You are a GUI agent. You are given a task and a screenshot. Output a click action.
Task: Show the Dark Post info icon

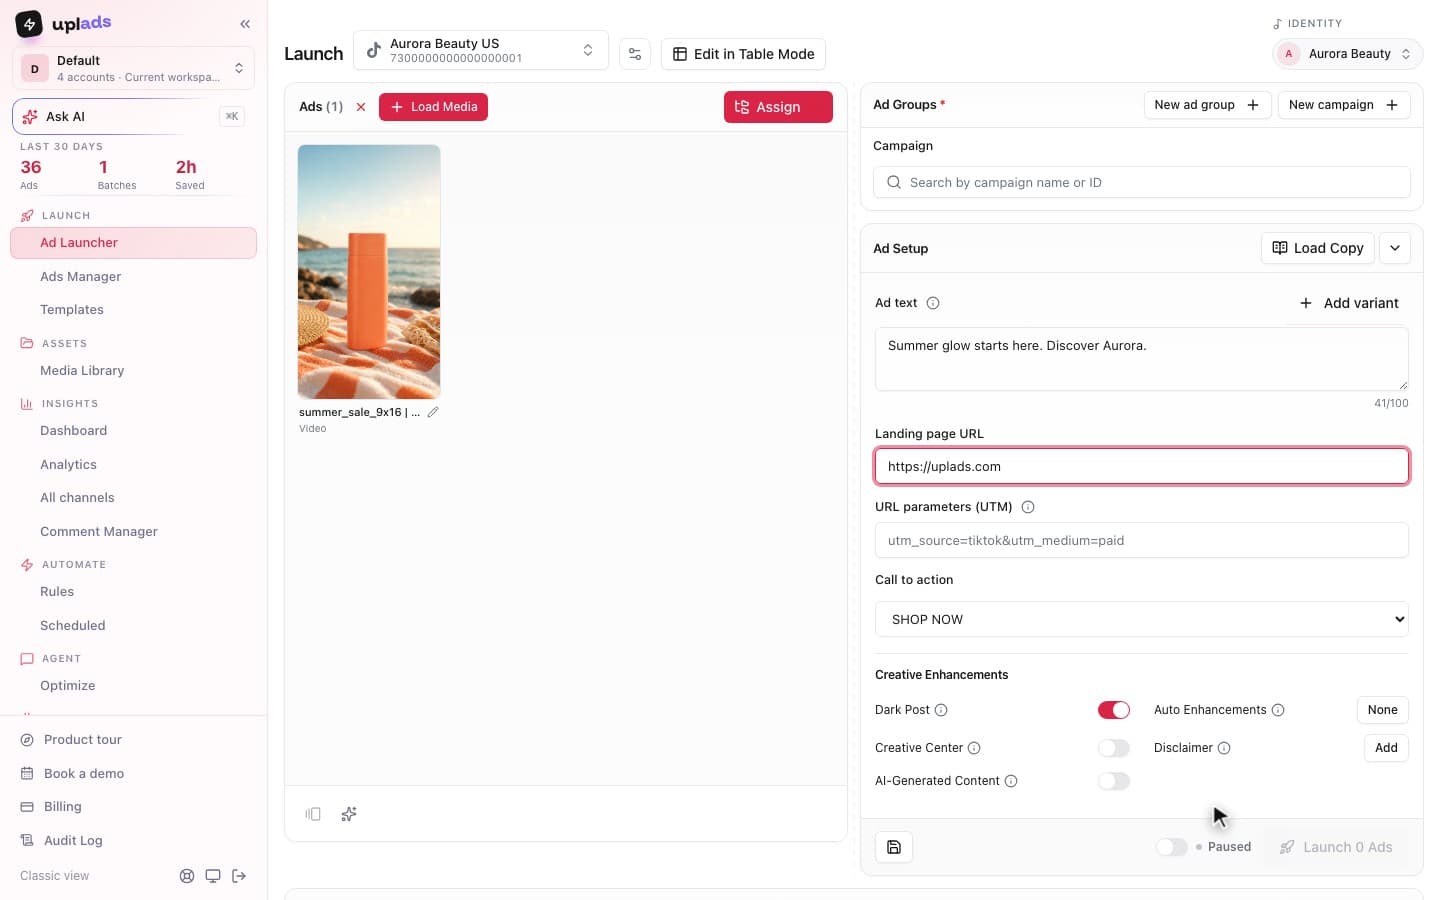point(941,710)
